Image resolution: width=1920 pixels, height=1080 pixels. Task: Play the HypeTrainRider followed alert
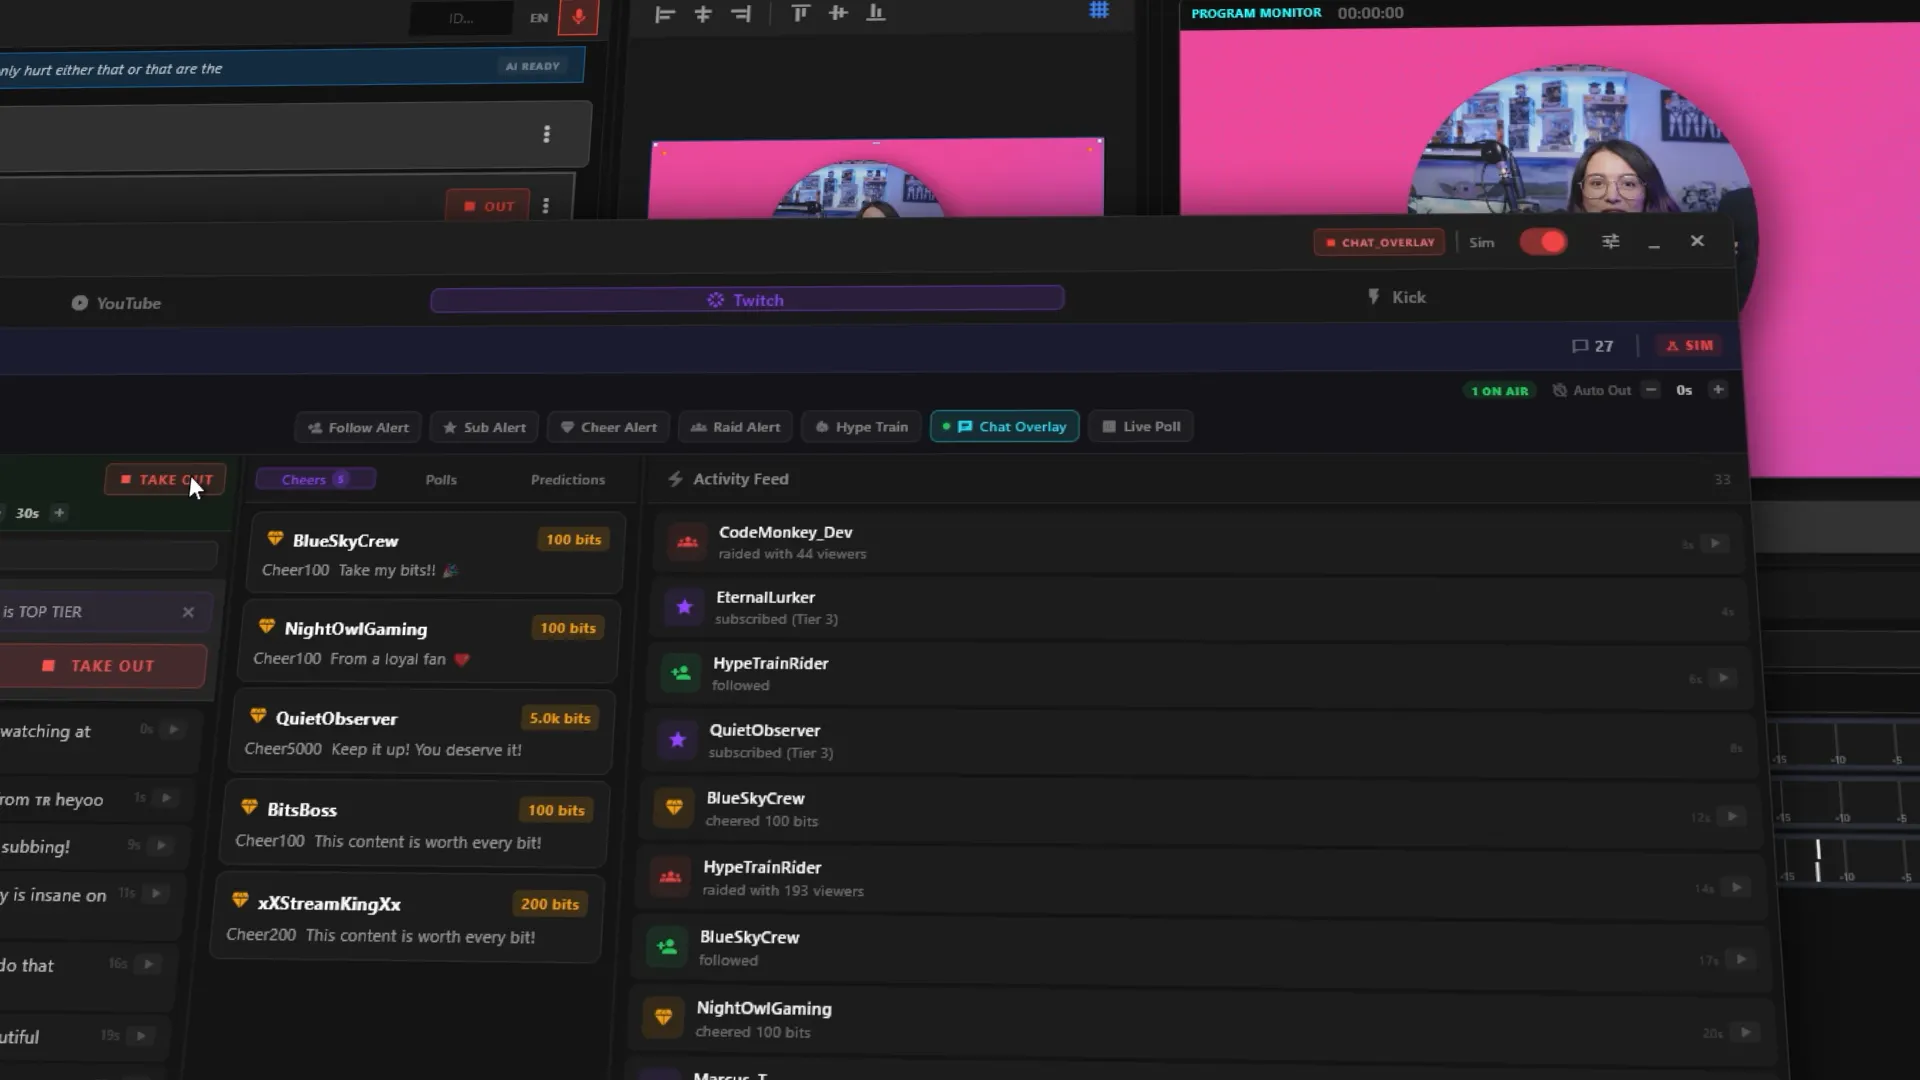coord(1723,678)
